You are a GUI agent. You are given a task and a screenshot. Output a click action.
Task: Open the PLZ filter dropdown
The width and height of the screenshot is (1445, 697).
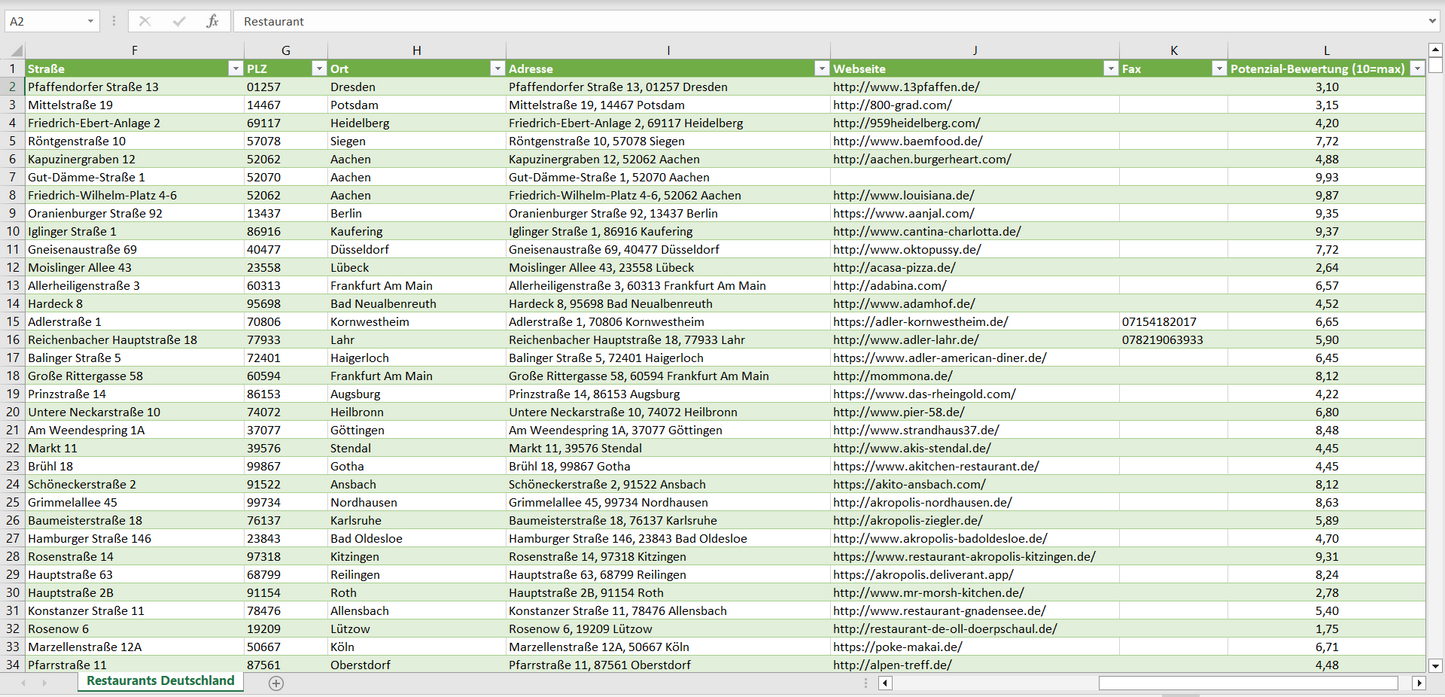[319, 69]
